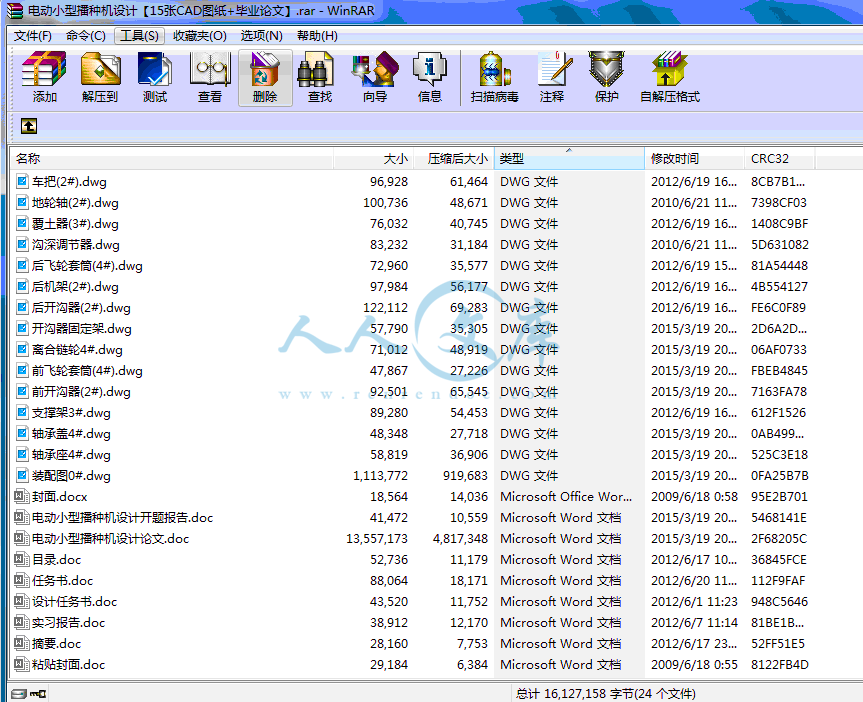Select file 覆土器(3#).dwg
This screenshot has width=863, height=702.
coord(75,224)
